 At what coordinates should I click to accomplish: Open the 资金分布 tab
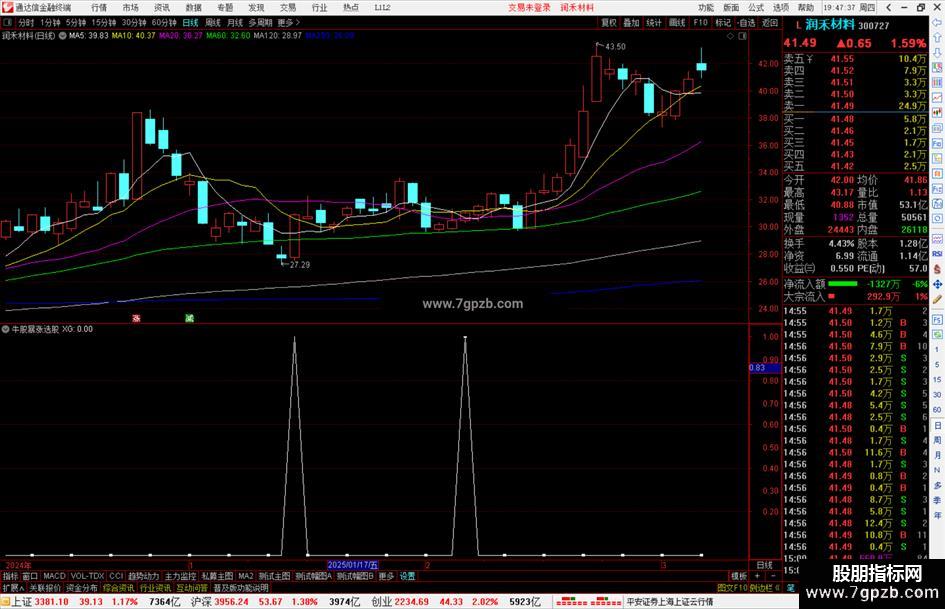coord(81,588)
